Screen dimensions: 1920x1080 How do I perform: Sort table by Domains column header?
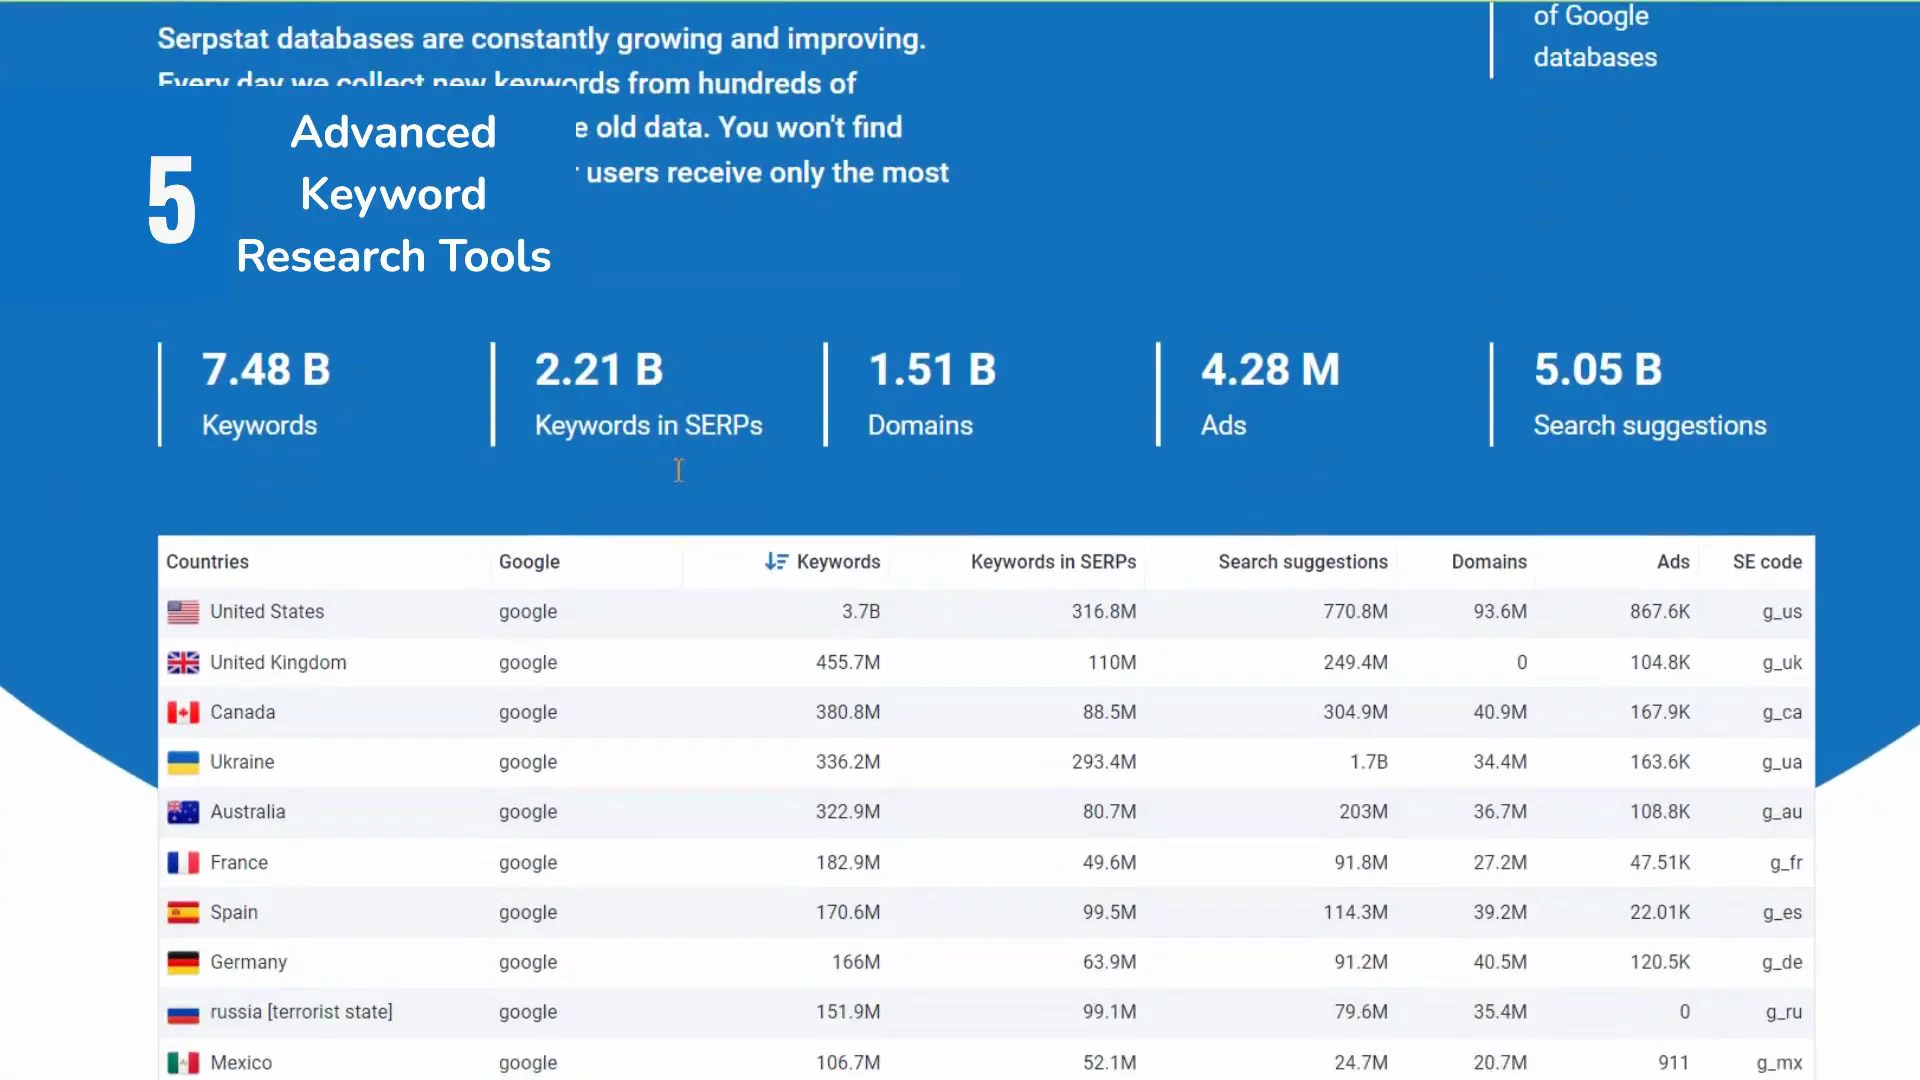(x=1488, y=562)
